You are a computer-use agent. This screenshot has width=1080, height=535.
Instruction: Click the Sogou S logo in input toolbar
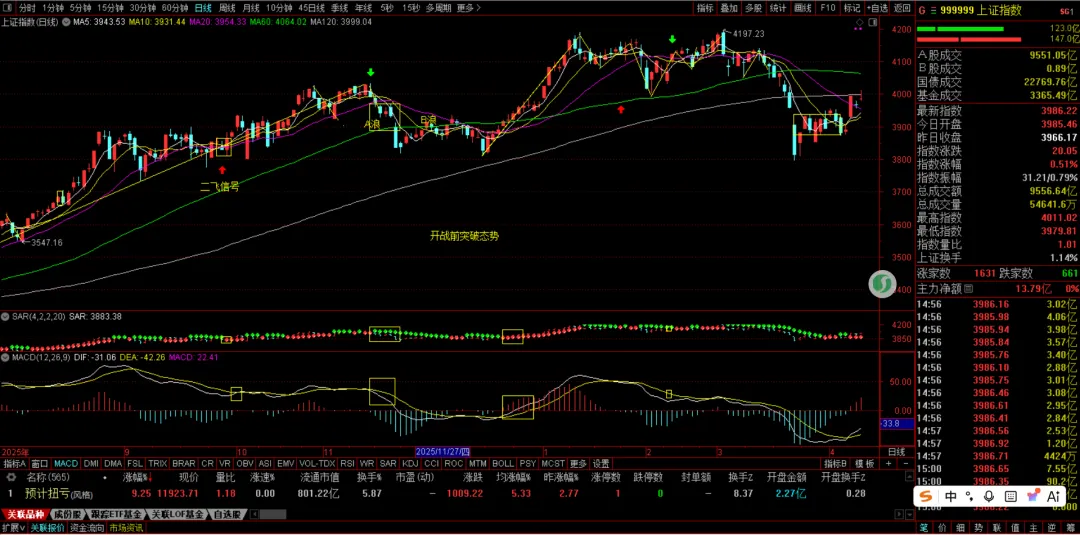[x=927, y=496]
